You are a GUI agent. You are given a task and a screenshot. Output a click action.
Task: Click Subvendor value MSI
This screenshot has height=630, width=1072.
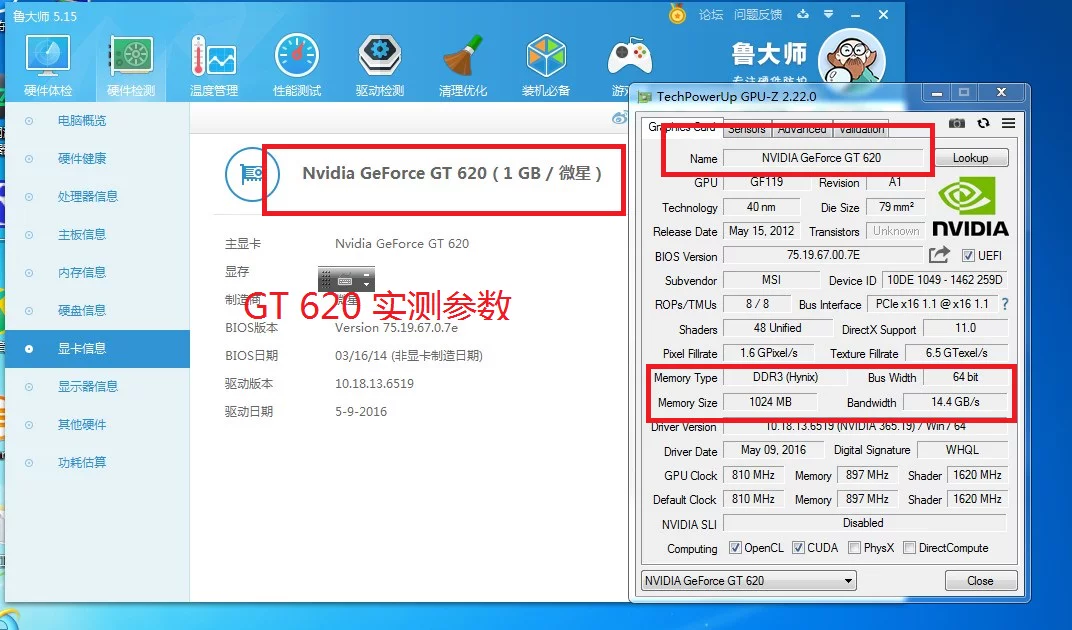click(x=771, y=280)
